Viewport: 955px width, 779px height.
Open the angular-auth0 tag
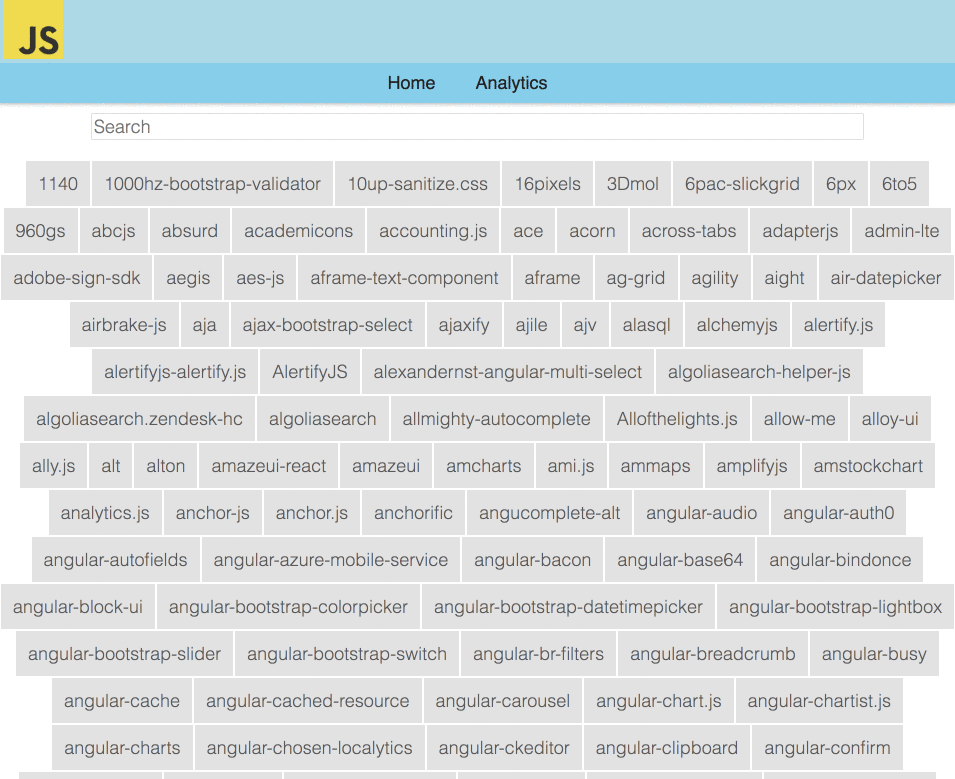pos(839,512)
